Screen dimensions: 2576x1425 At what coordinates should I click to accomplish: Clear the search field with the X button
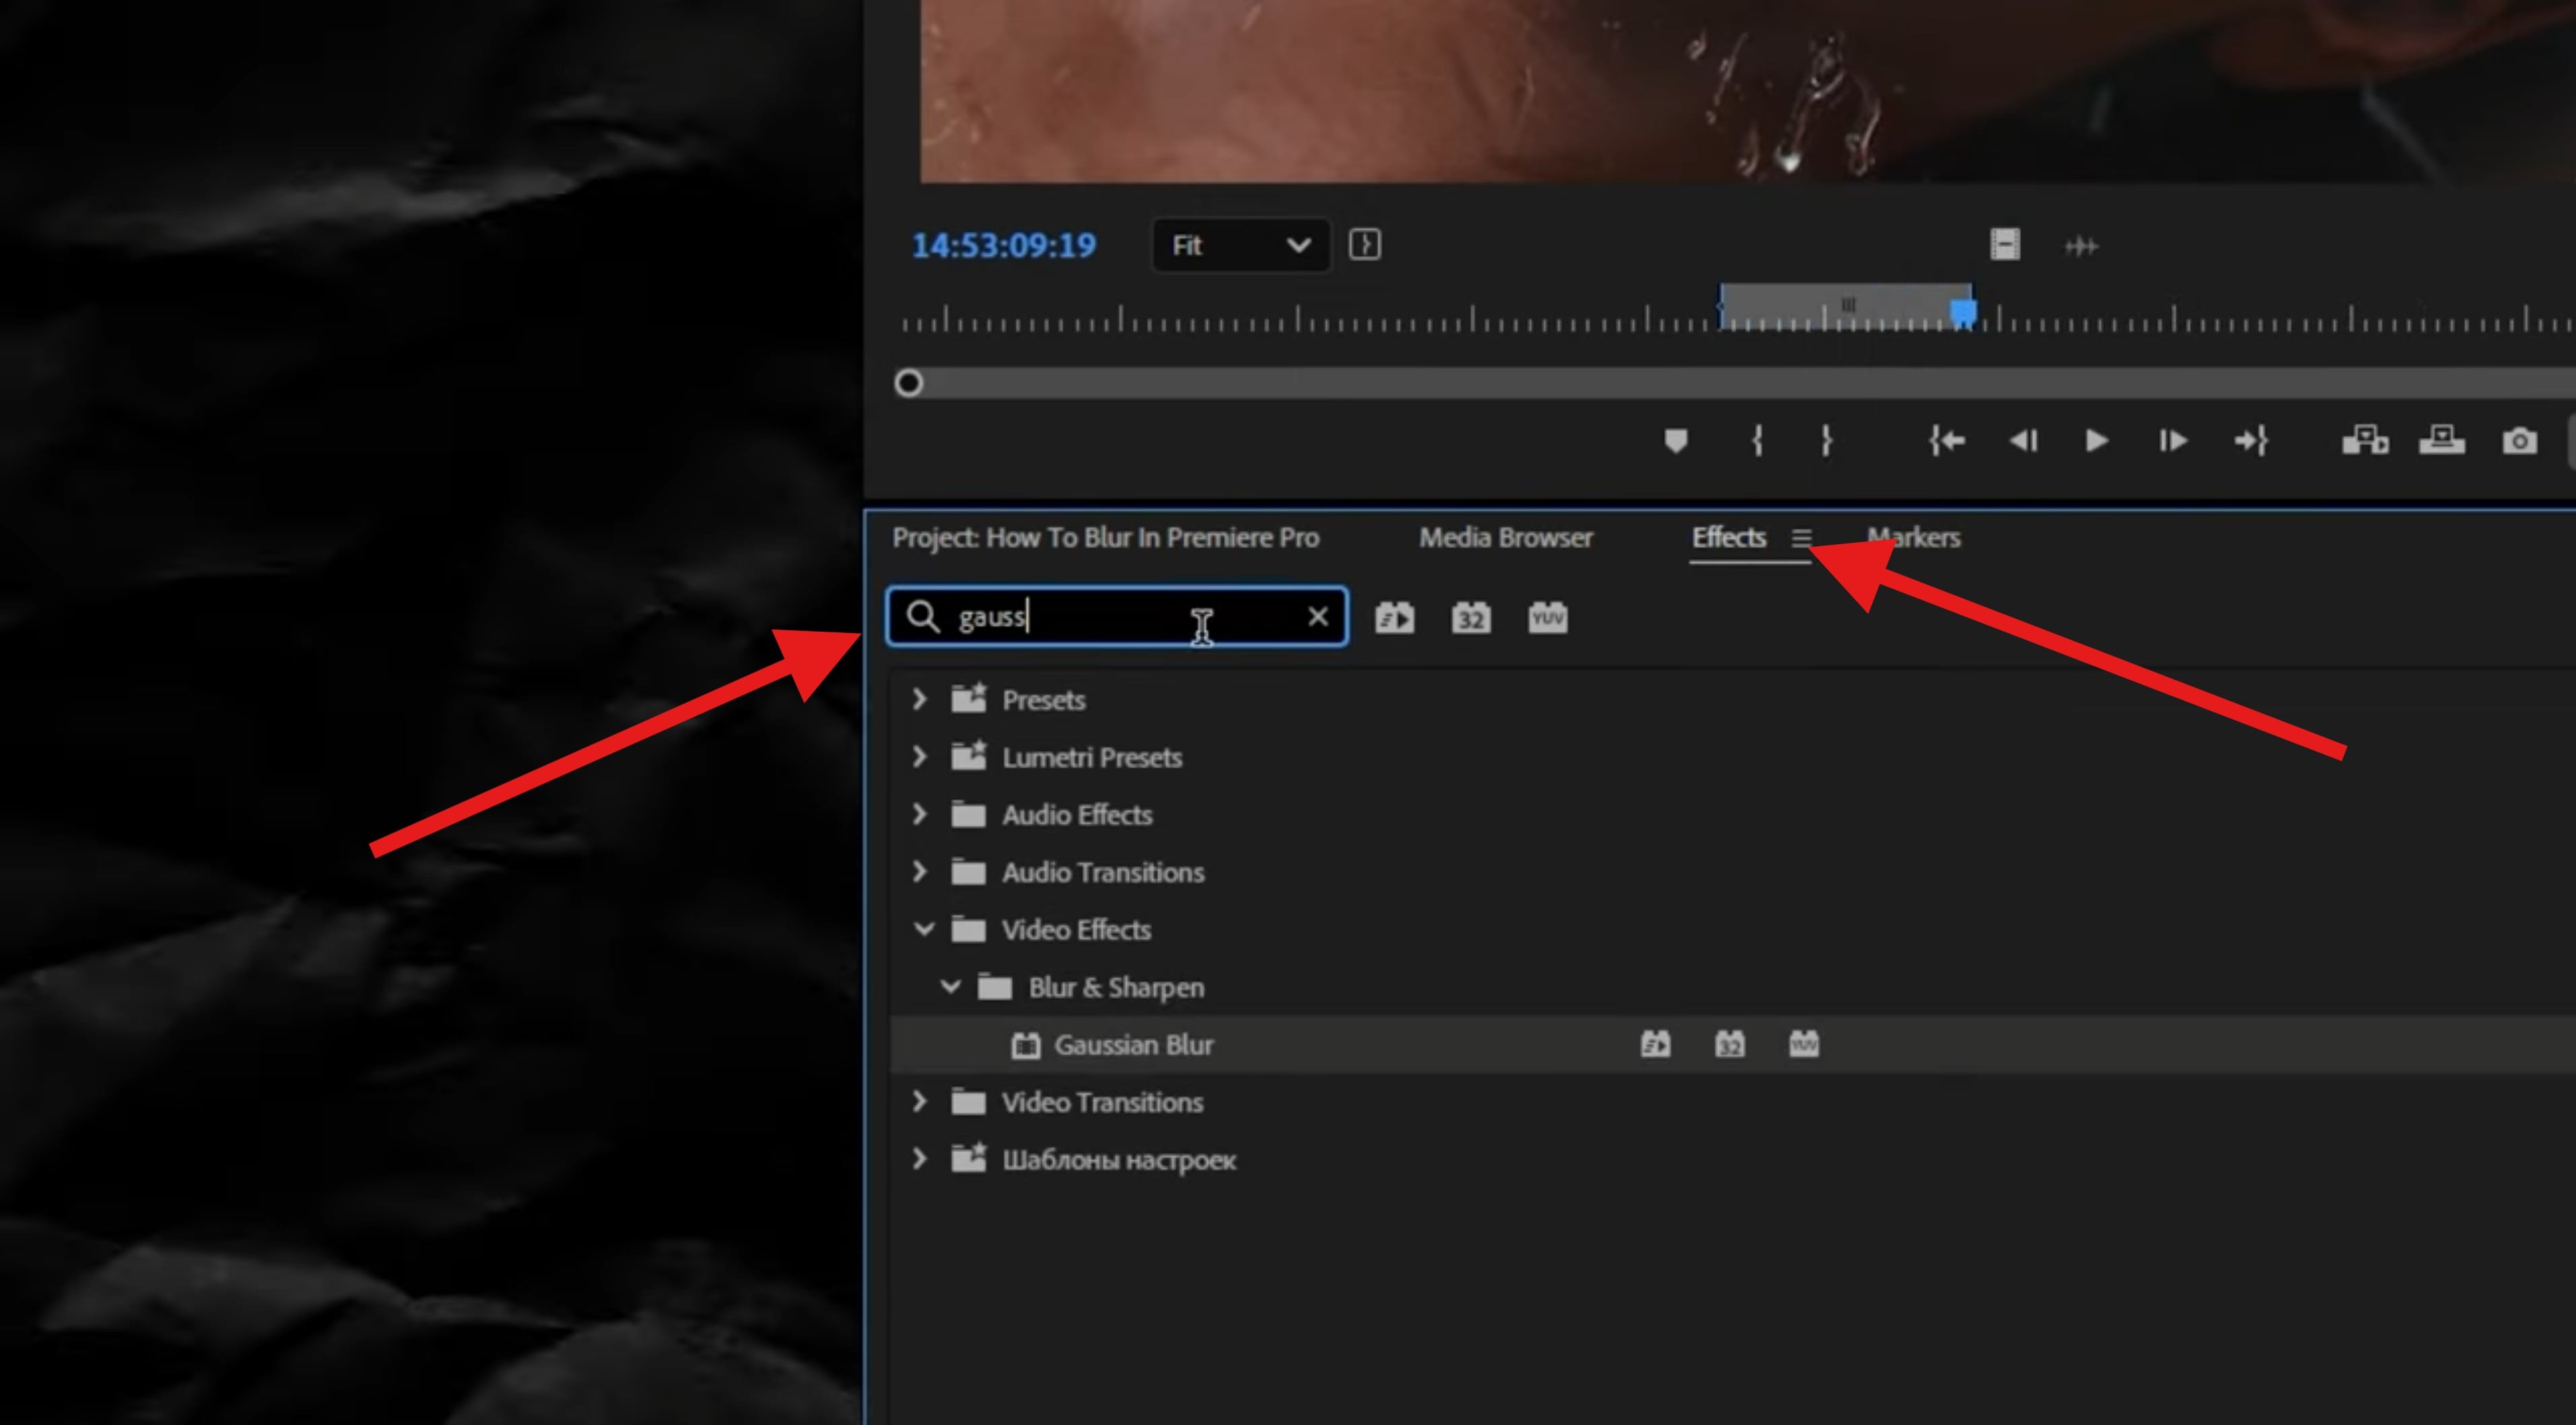click(1318, 617)
